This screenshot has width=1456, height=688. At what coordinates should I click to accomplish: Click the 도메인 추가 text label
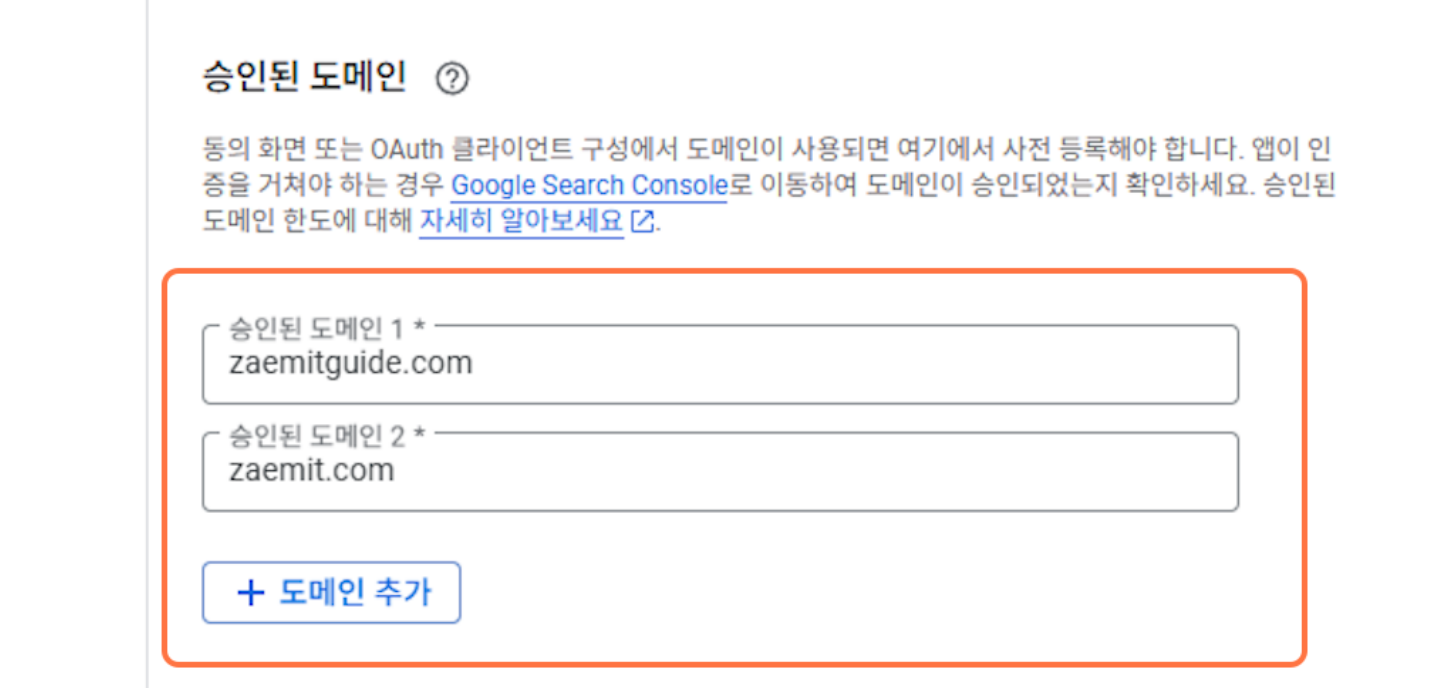(x=355, y=593)
